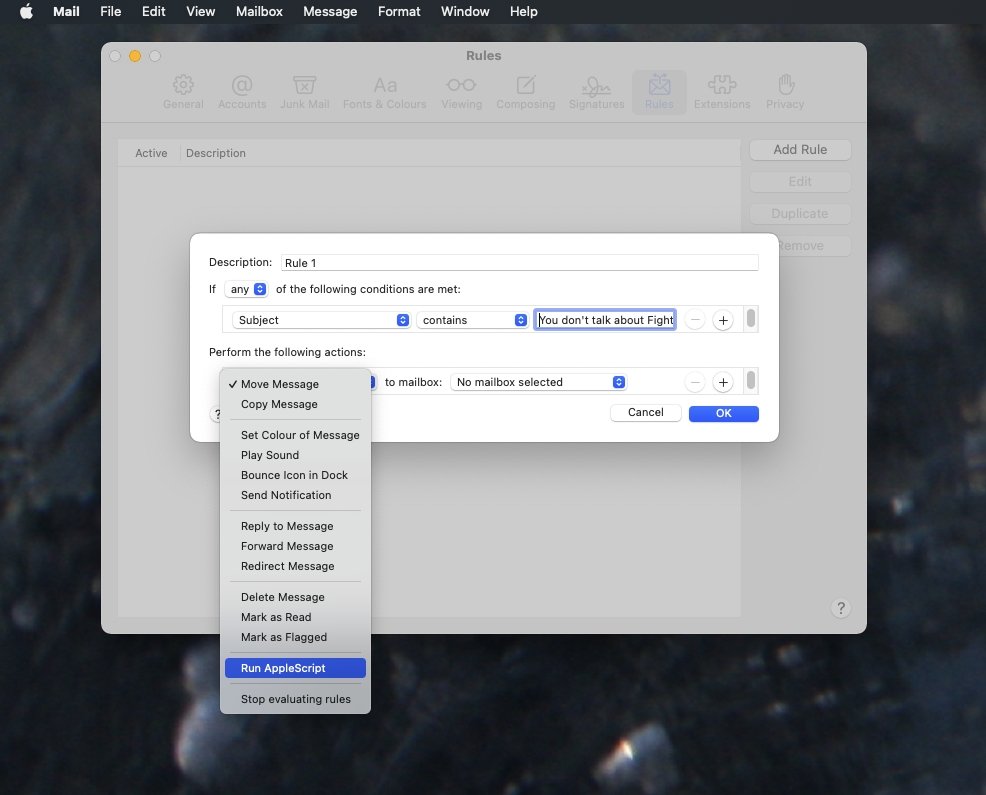Select Set Colour of Message action
The height and width of the screenshot is (795, 986).
pyautogui.click(x=296, y=435)
